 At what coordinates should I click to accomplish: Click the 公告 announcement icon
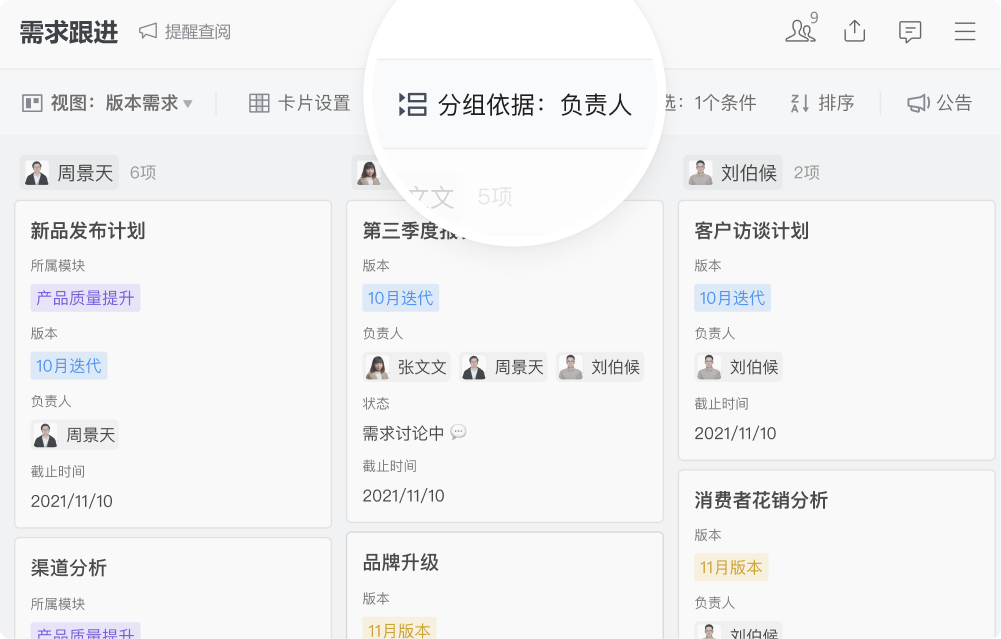(918, 103)
